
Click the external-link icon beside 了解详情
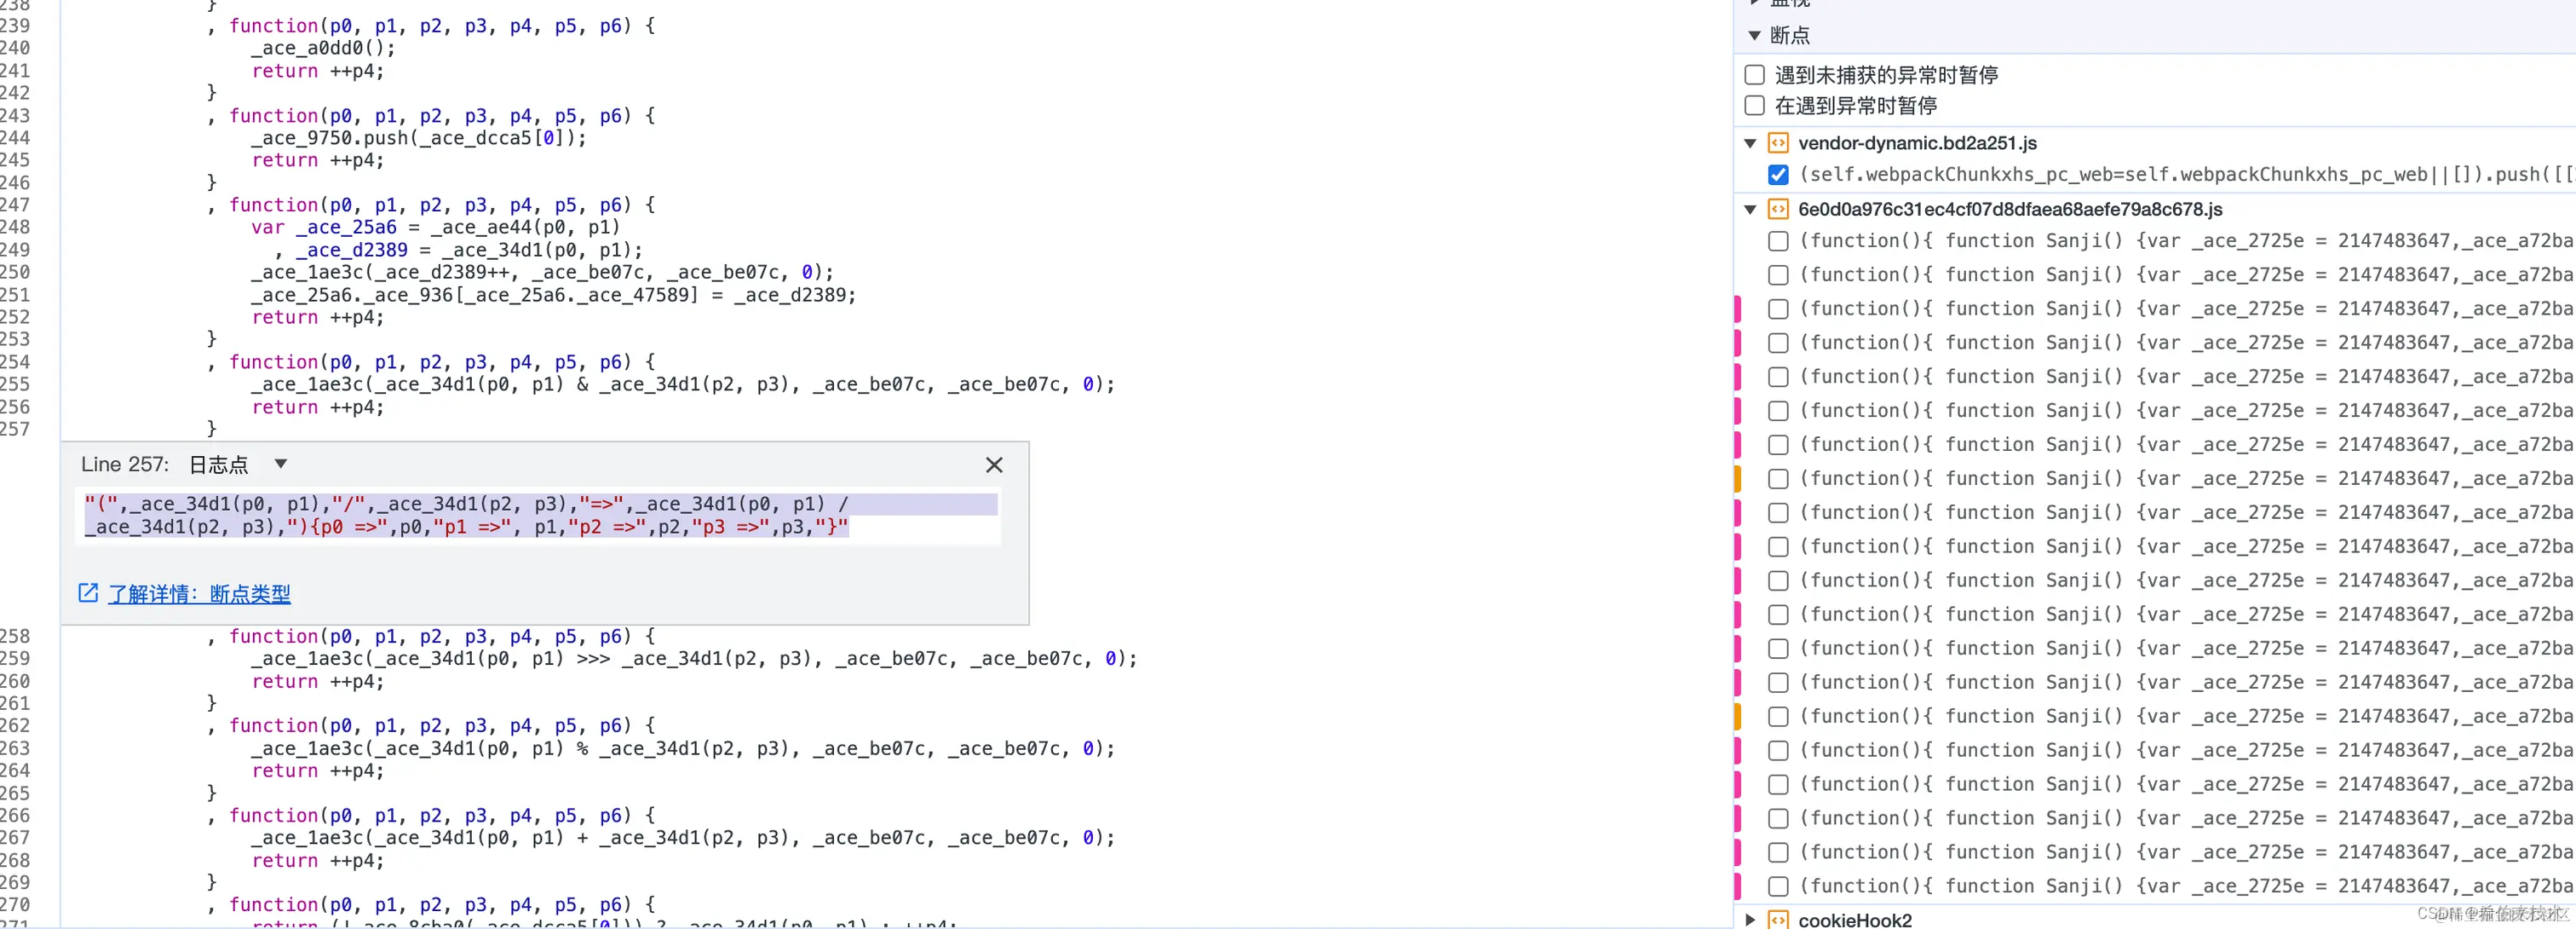(88, 593)
